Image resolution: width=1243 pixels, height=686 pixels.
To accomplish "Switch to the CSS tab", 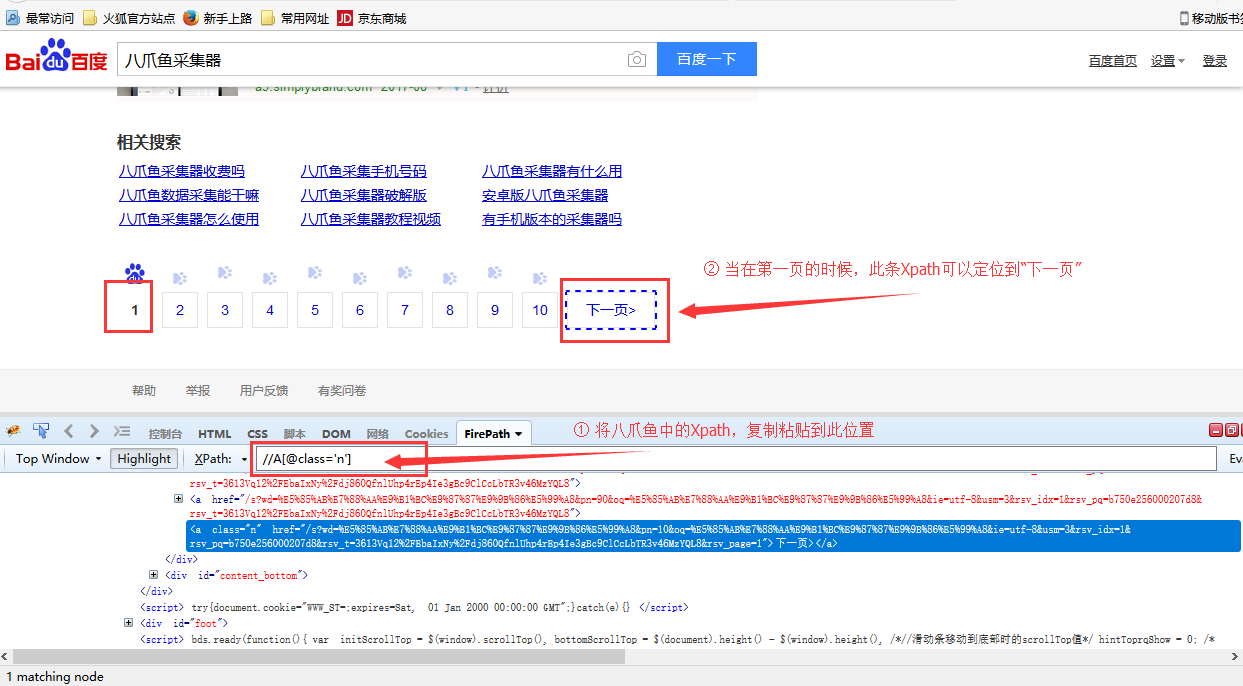I will coord(258,434).
